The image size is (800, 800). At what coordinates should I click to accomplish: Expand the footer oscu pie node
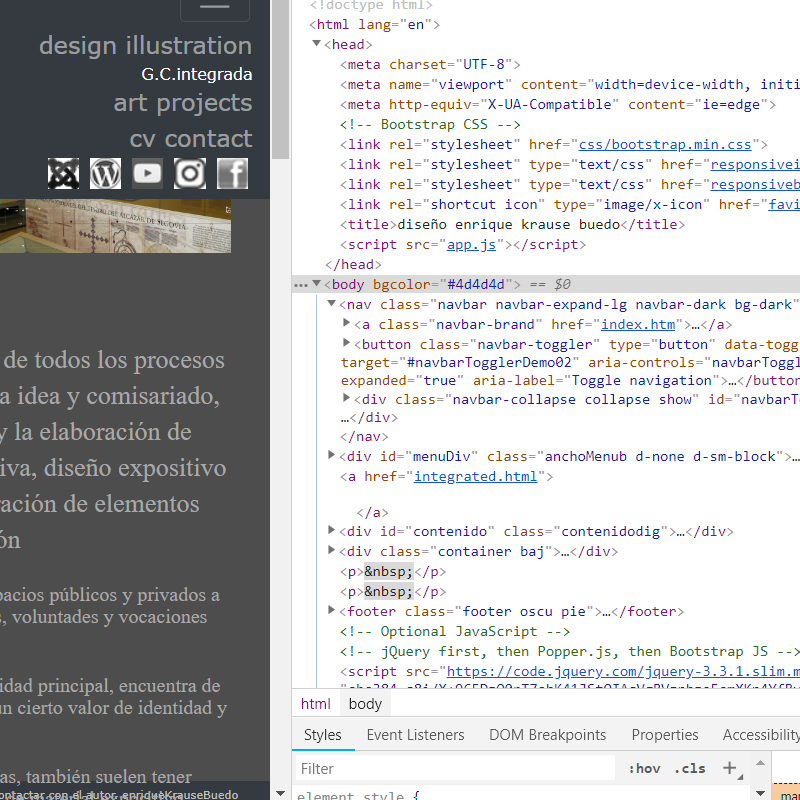click(x=331, y=610)
